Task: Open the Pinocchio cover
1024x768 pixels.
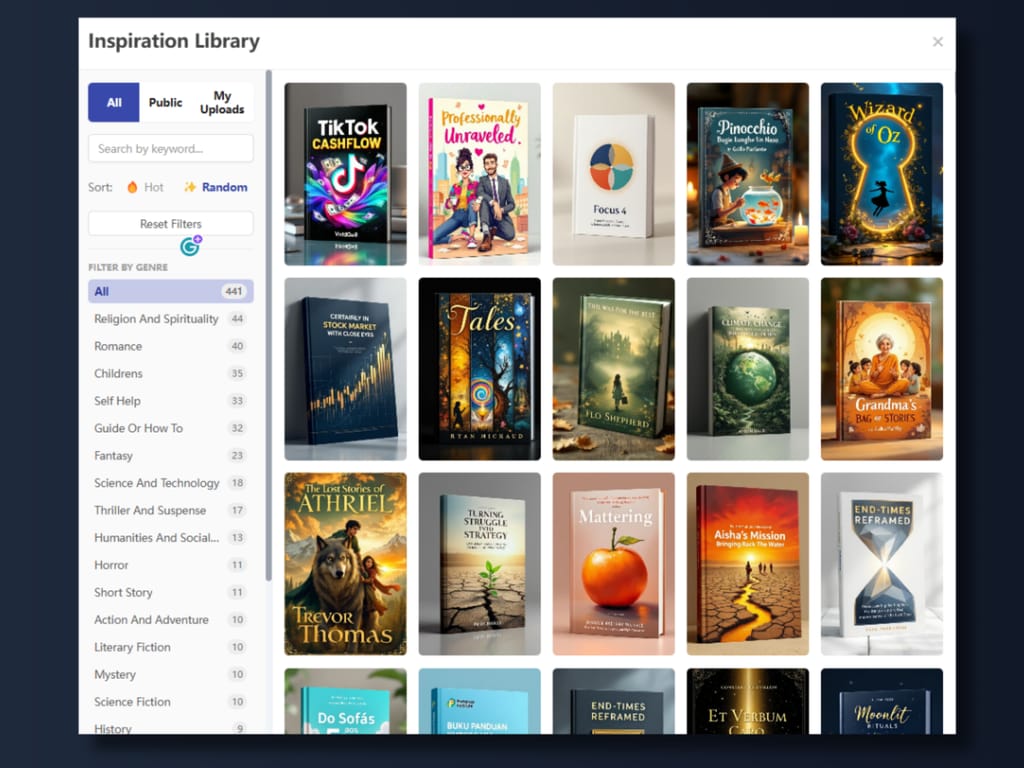Action: click(748, 174)
